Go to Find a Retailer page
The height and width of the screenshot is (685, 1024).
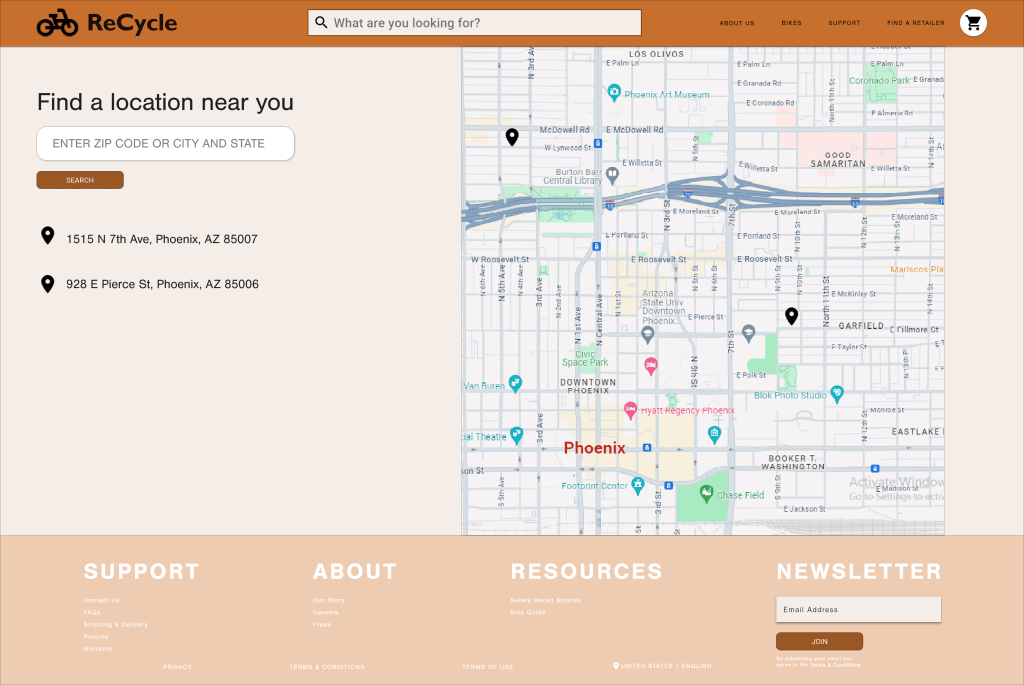tap(915, 23)
